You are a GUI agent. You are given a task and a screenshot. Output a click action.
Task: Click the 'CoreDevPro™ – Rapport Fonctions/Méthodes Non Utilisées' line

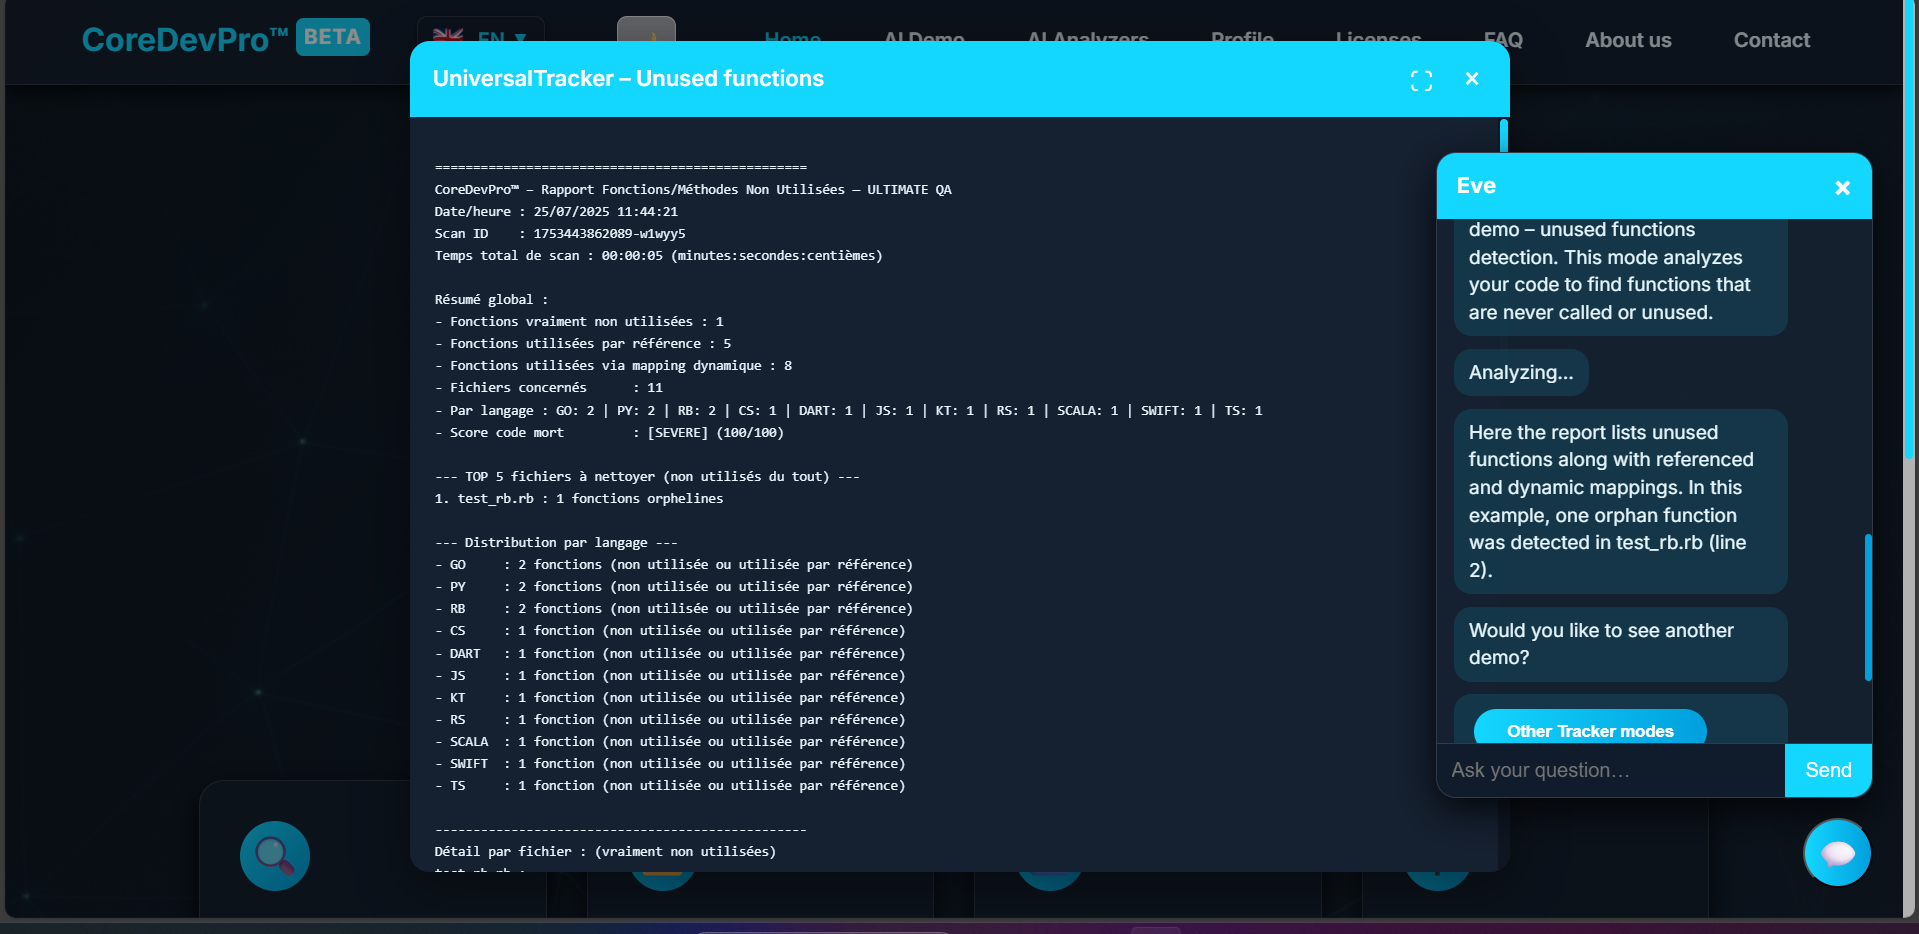tap(693, 190)
